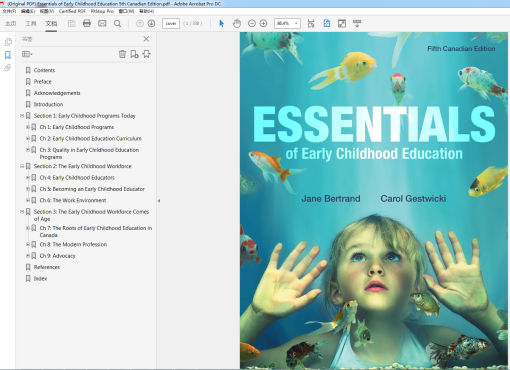The height and width of the screenshot is (370, 510).
Task: Open the 编辑(E) menu
Action: [x=28, y=11]
